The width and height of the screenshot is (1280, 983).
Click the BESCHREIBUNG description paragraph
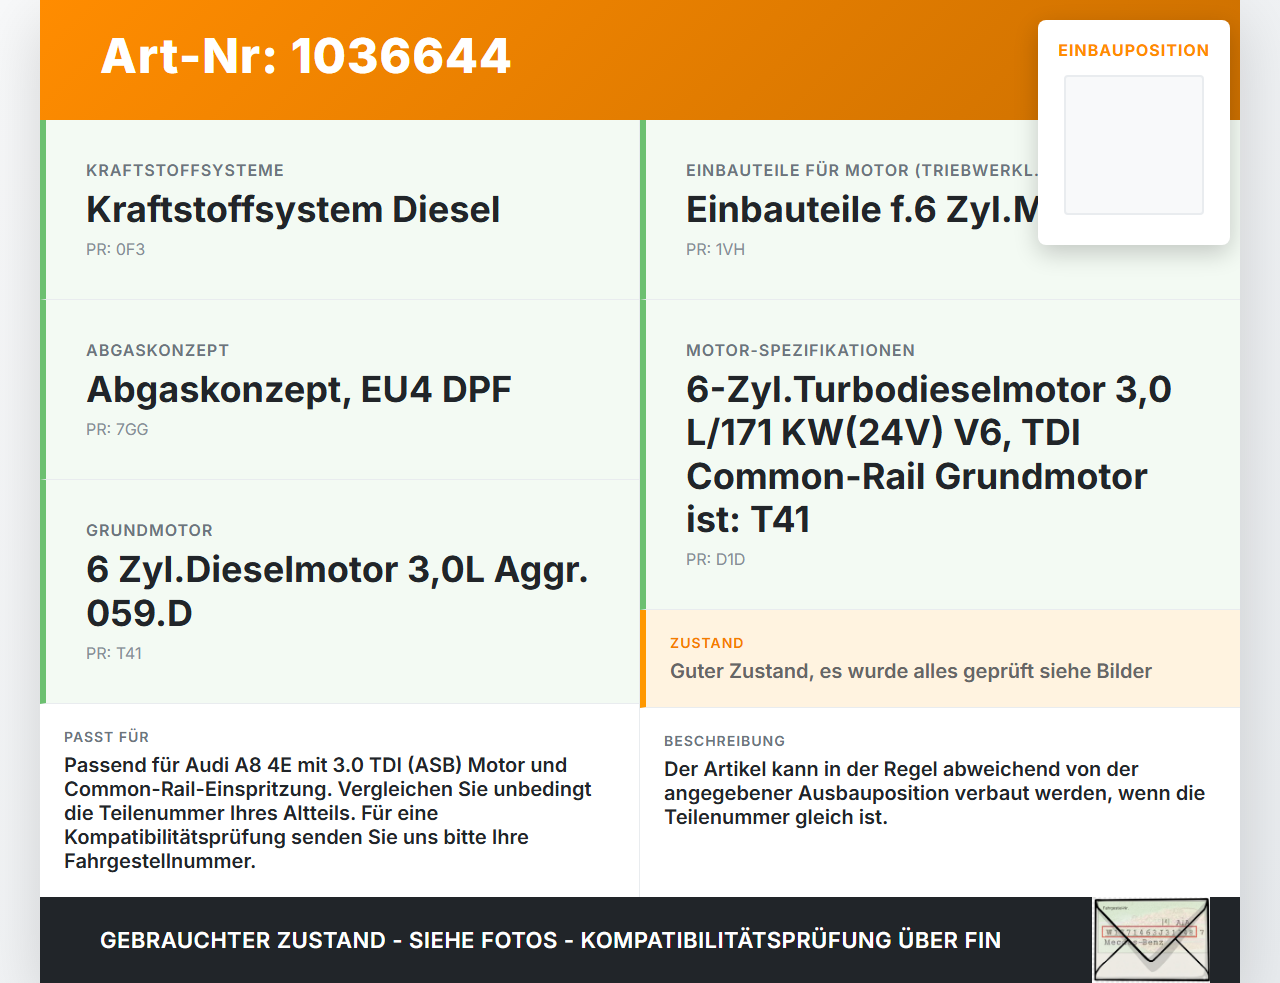click(x=934, y=793)
